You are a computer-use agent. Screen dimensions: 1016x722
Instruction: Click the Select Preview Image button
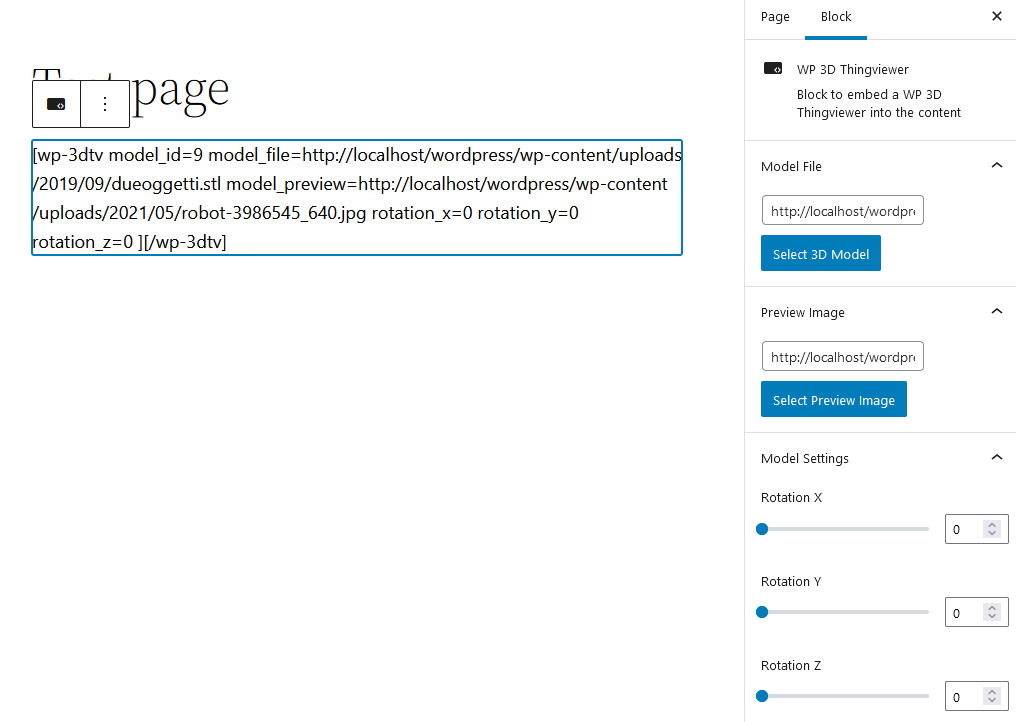(833, 400)
